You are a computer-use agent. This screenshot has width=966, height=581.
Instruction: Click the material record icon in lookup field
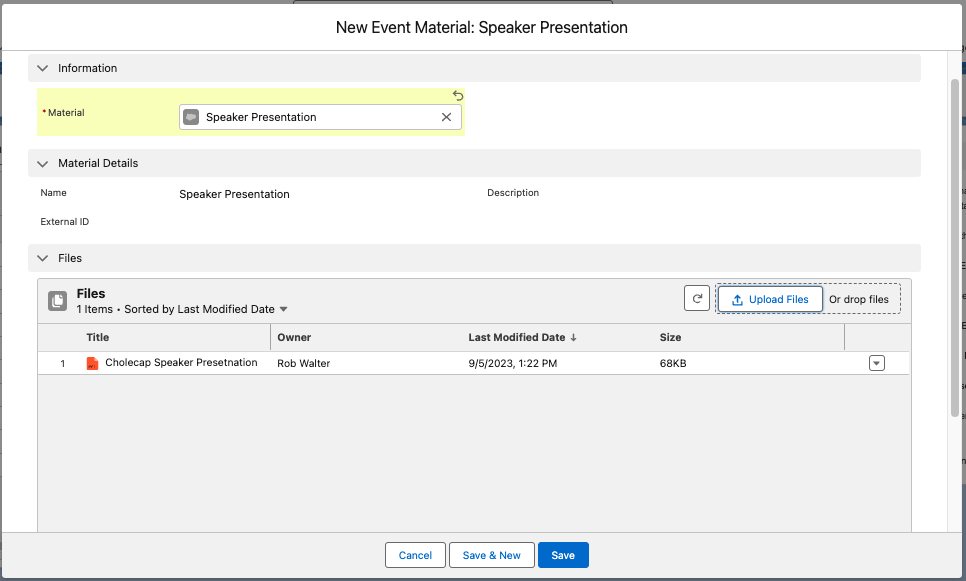[x=191, y=117]
